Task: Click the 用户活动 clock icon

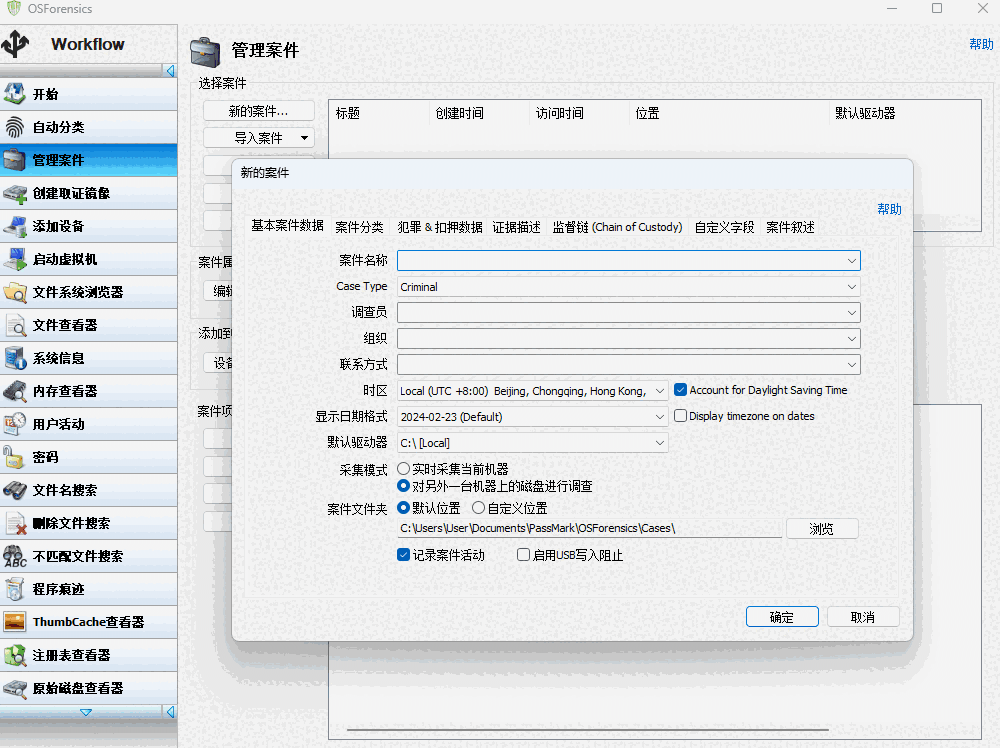Action: (x=15, y=424)
